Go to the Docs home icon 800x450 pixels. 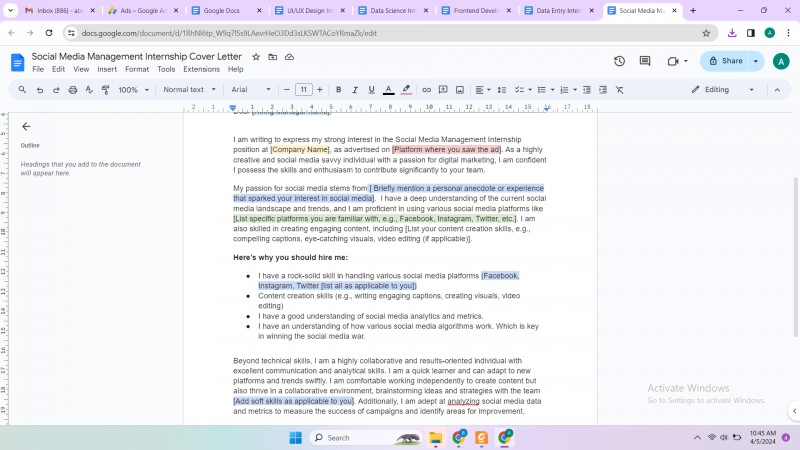(x=17, y=63)
